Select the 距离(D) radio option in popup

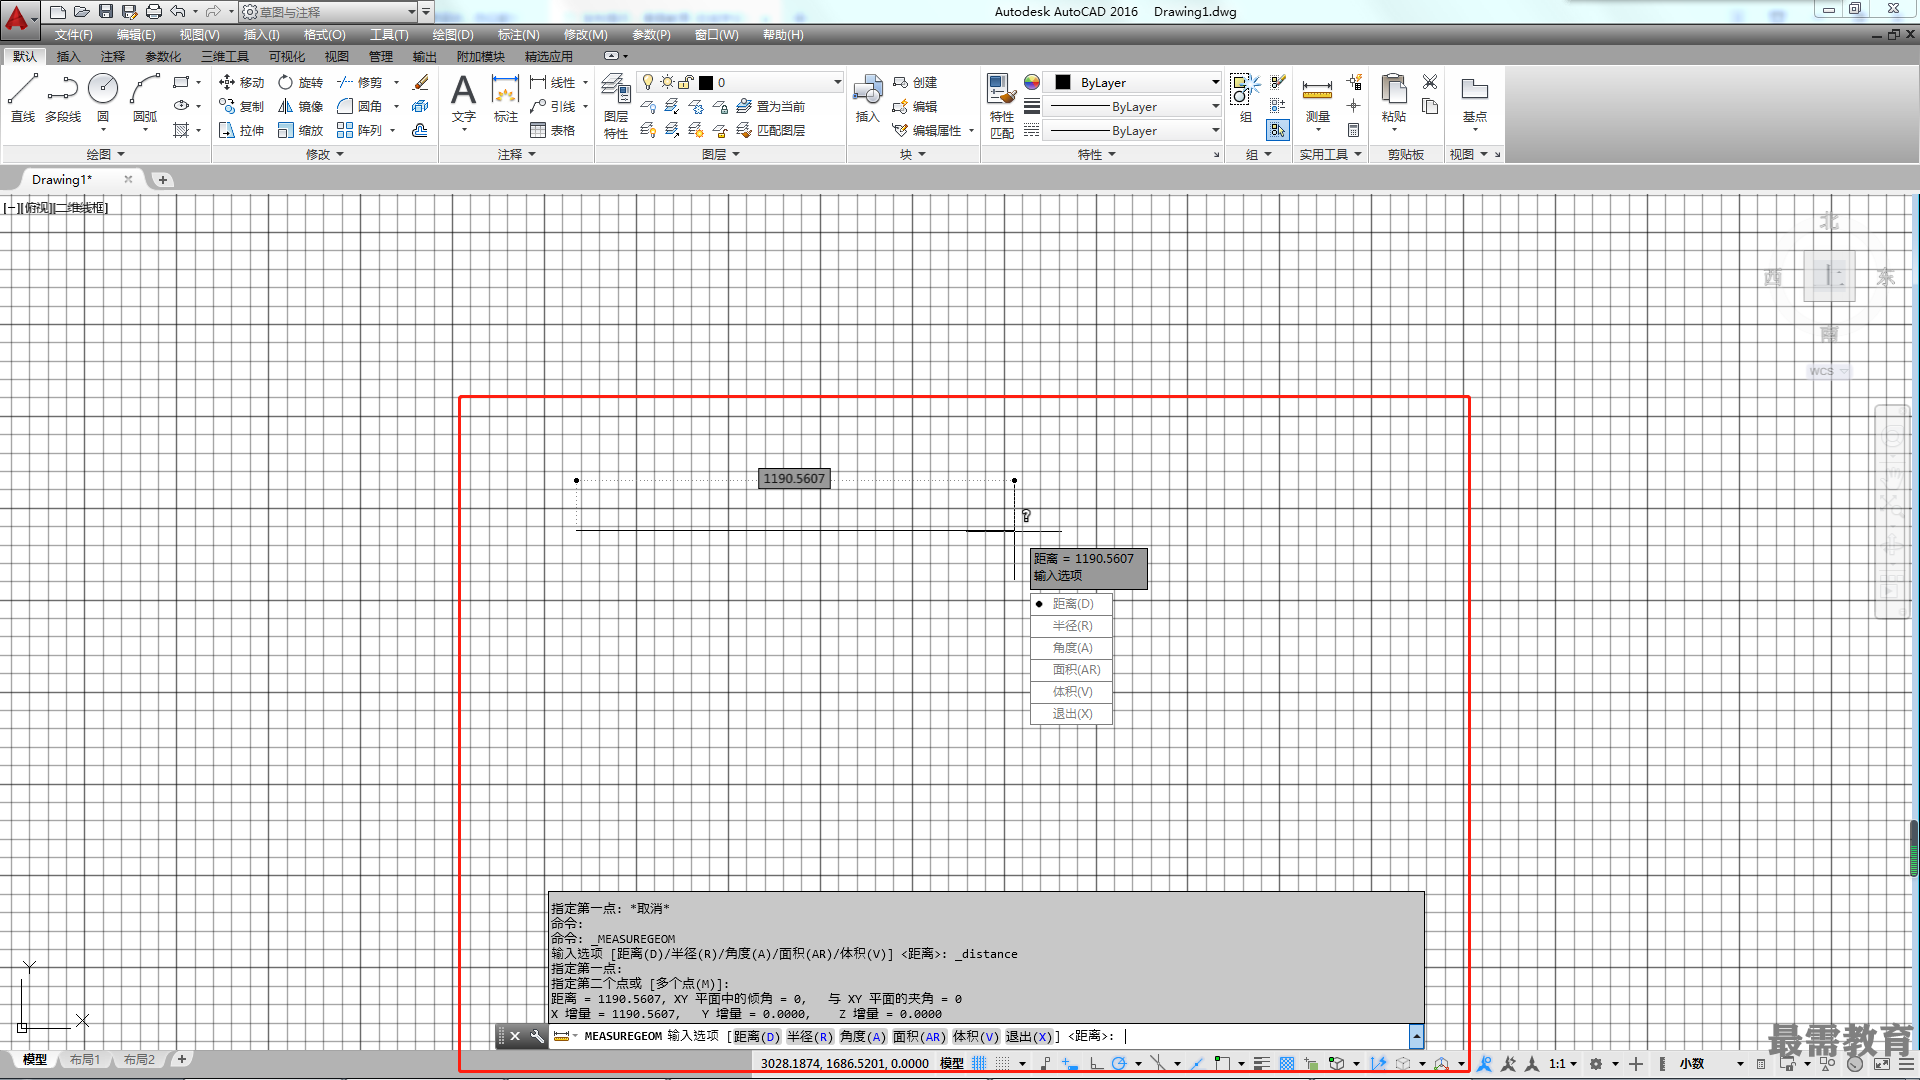tap(1071, 604)
